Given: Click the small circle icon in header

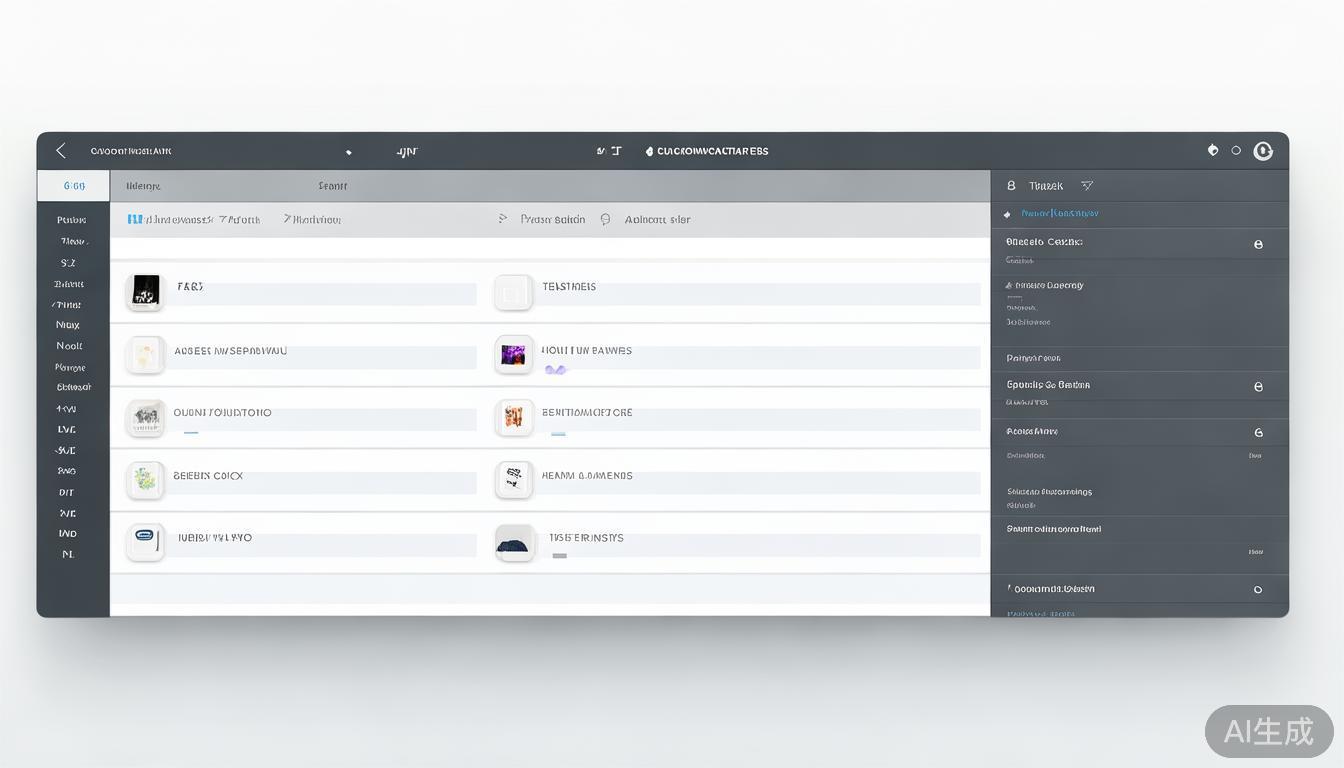Looking at the screenshot, I should [1236, 151].
